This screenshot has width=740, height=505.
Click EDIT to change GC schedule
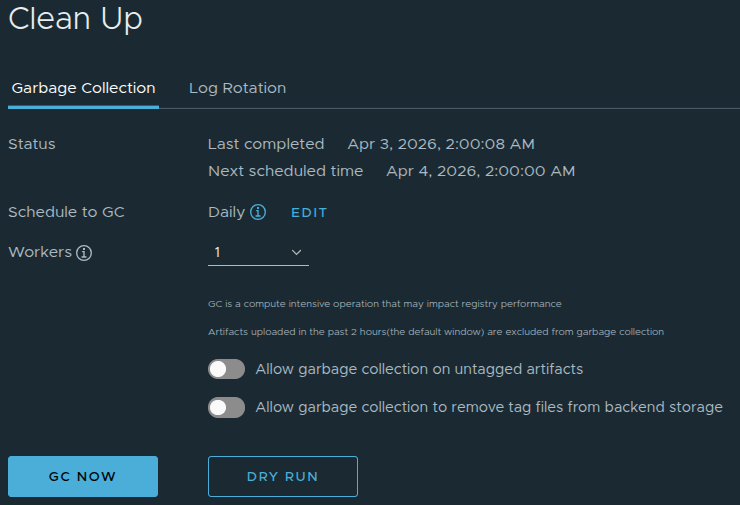tap(309, 213)
